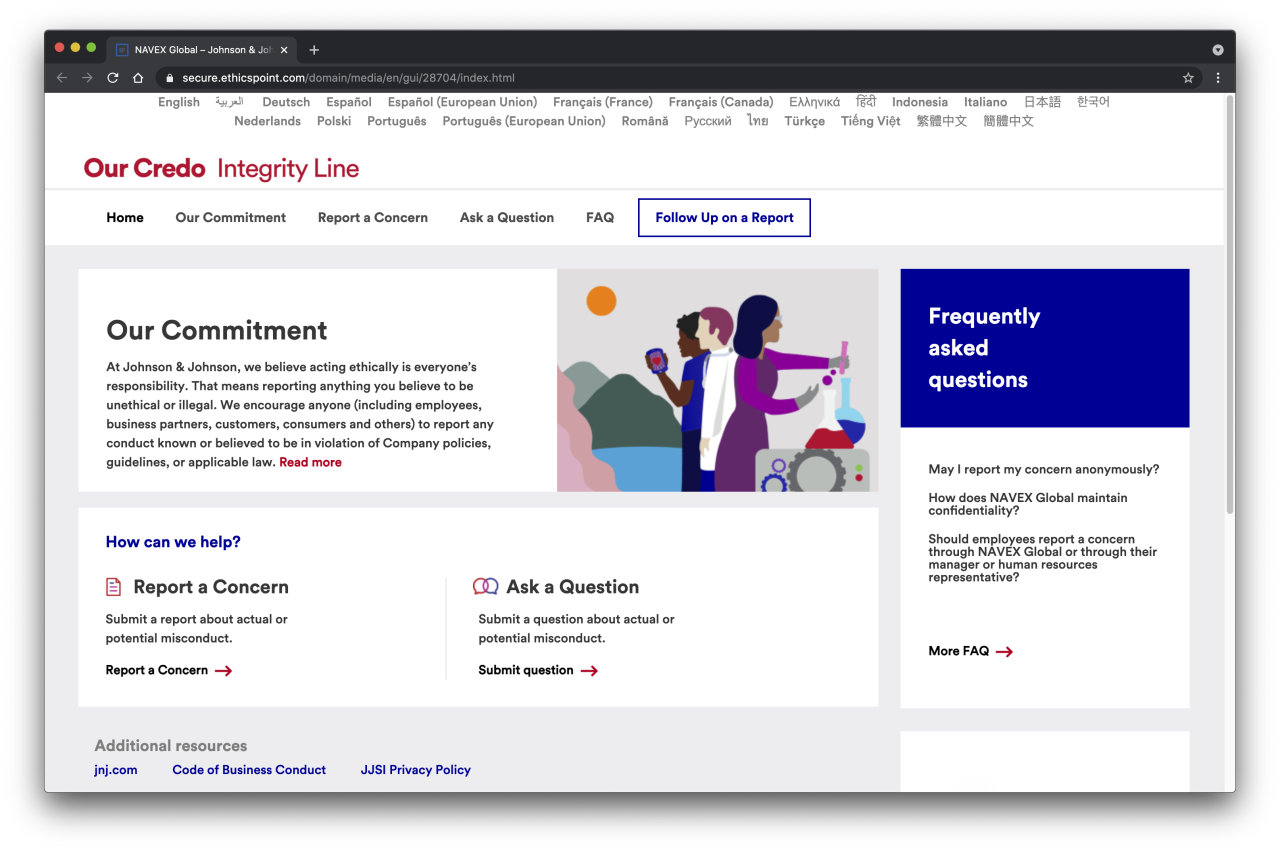
Task: Switch language to Português (European Union)
Action: pyautogui.click(x=524, y=121)
